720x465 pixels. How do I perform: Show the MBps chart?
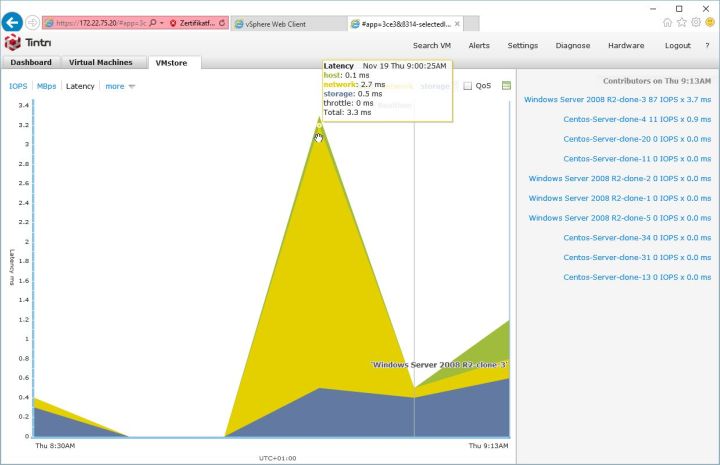coord(47,86)
